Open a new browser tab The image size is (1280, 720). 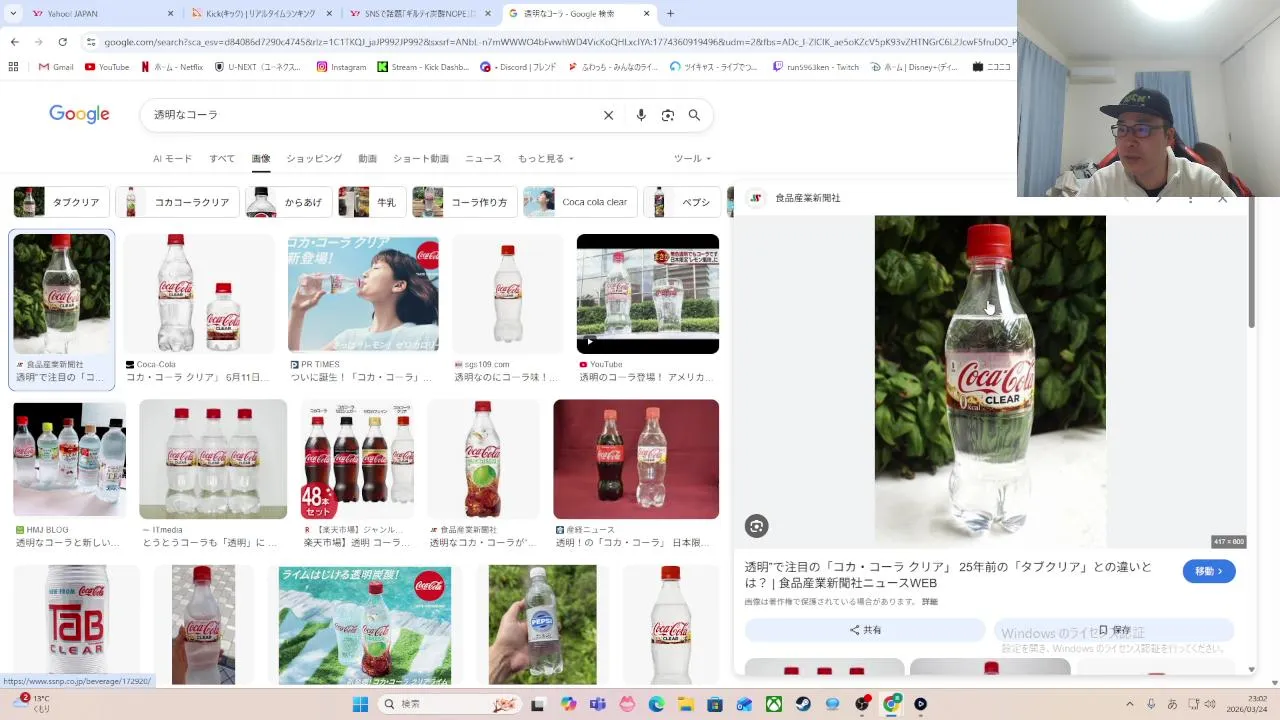[x=670, y=14]
